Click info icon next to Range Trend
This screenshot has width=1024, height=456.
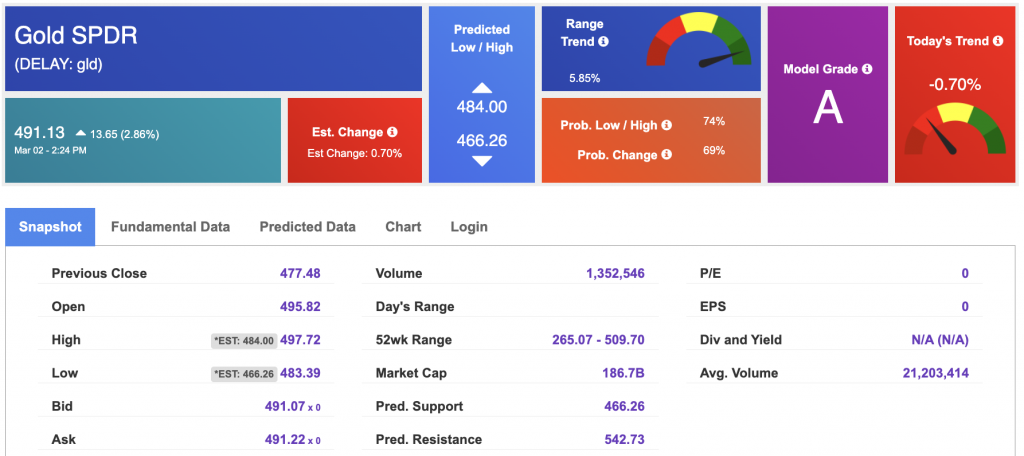coord(603,42)
